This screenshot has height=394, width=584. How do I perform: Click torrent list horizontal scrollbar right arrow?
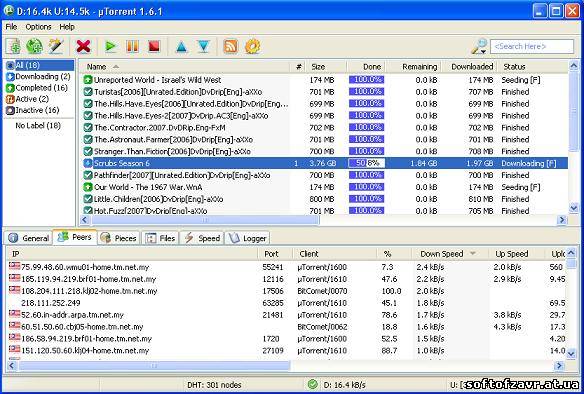pos(561,220)
